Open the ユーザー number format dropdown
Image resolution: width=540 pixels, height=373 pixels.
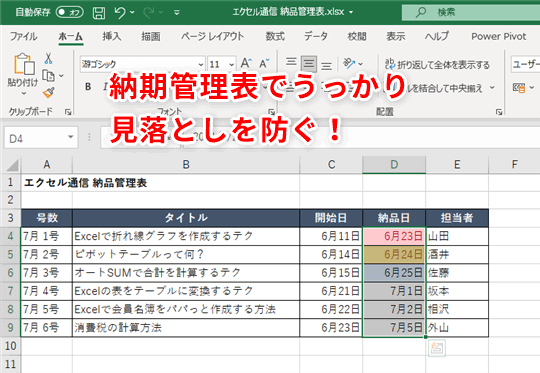coord(526,64)
